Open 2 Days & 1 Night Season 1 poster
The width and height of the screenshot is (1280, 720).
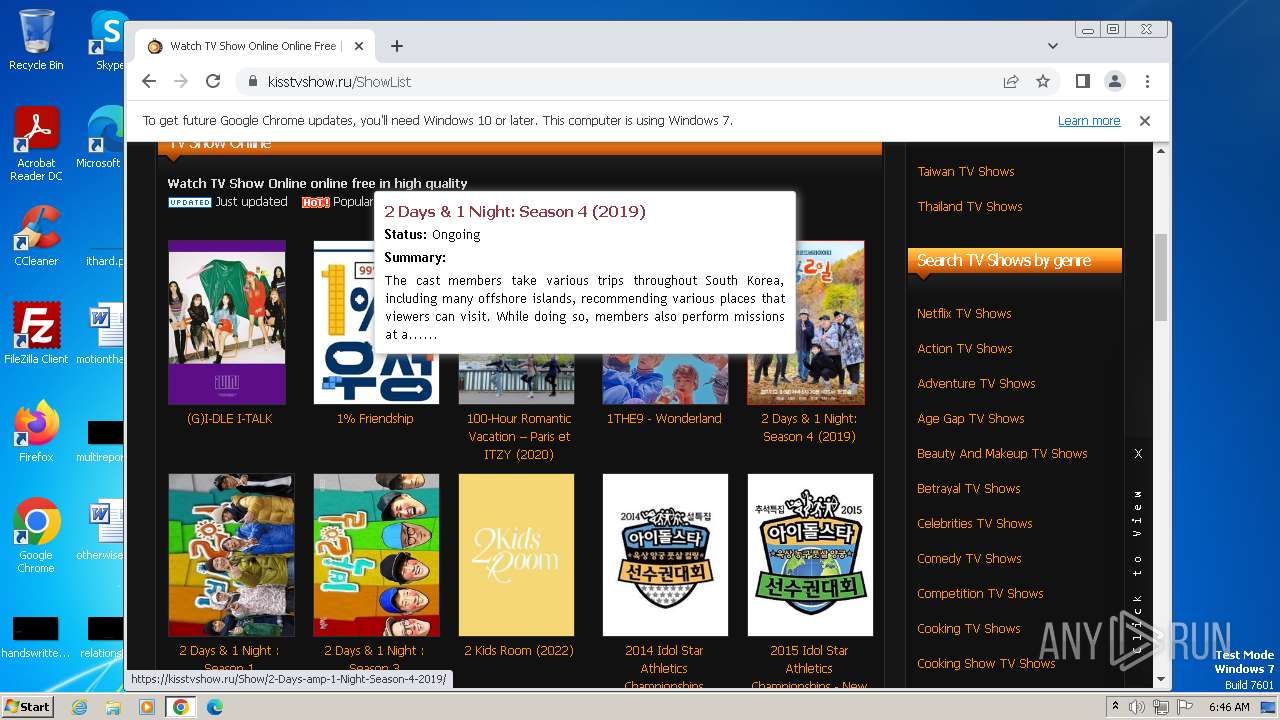231,555
